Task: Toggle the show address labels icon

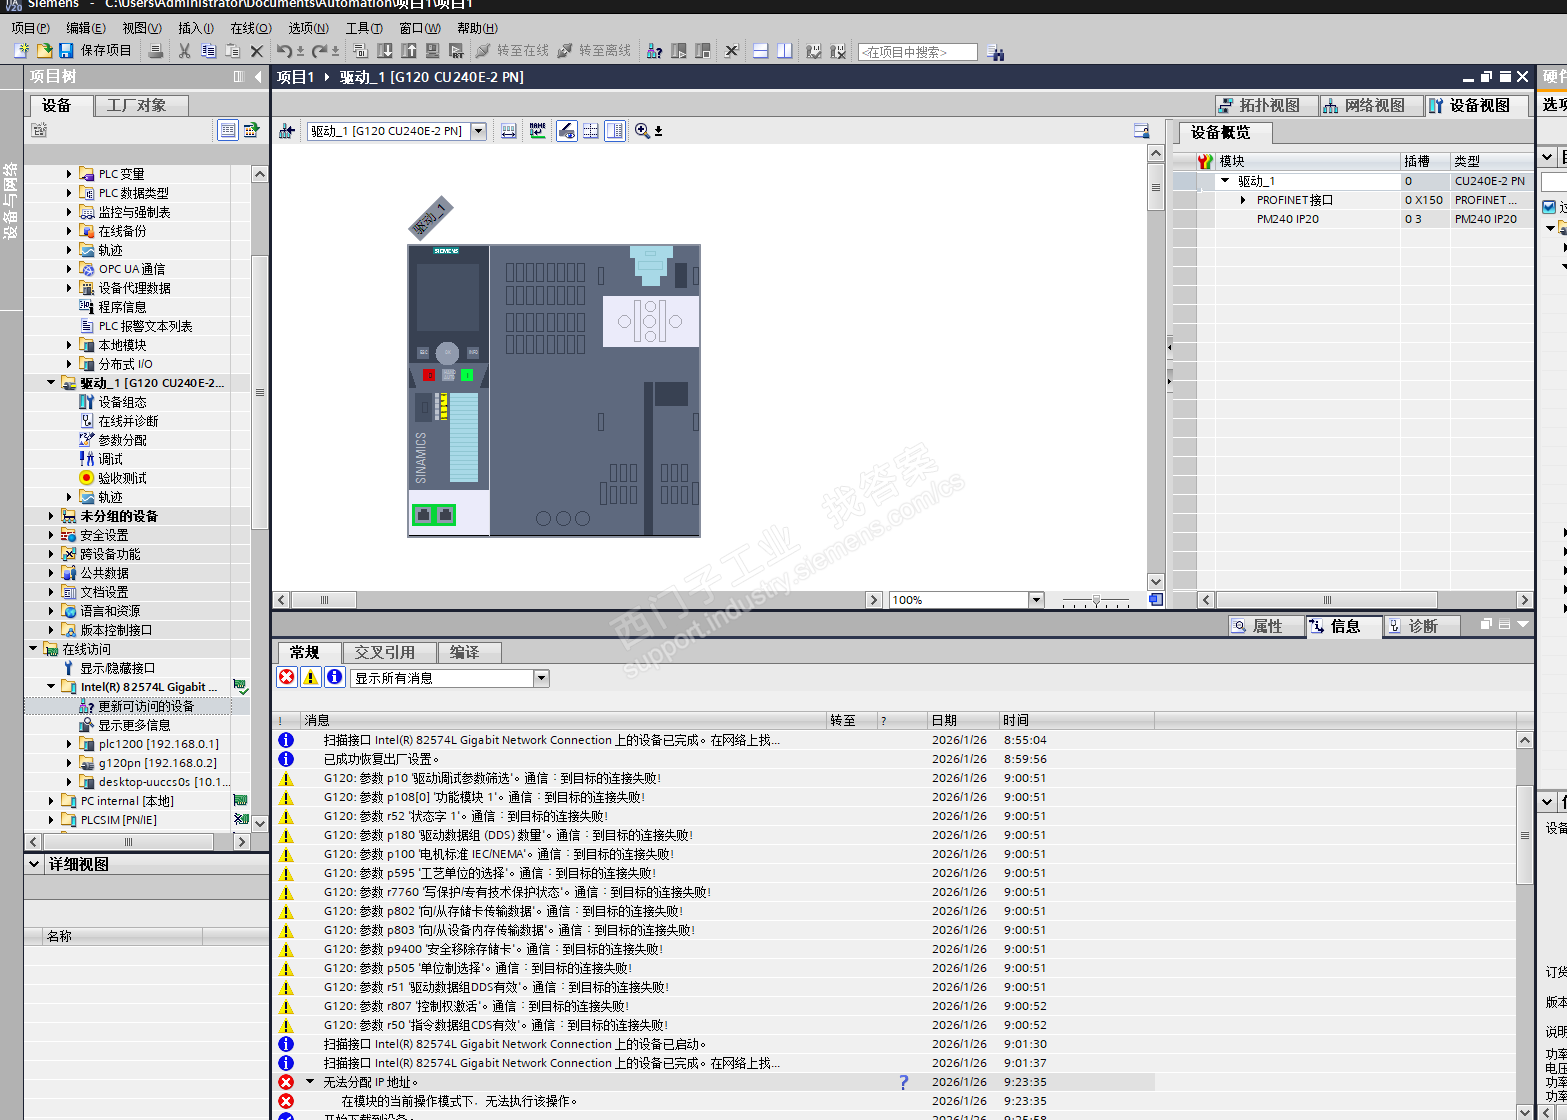Action: [509, 131]
